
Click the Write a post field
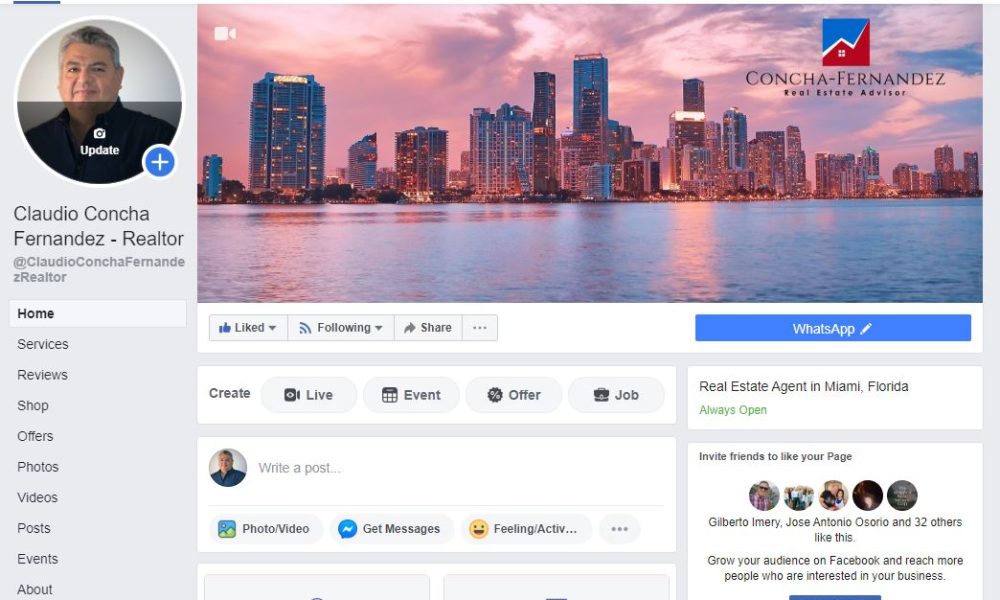tap(459, 468)
